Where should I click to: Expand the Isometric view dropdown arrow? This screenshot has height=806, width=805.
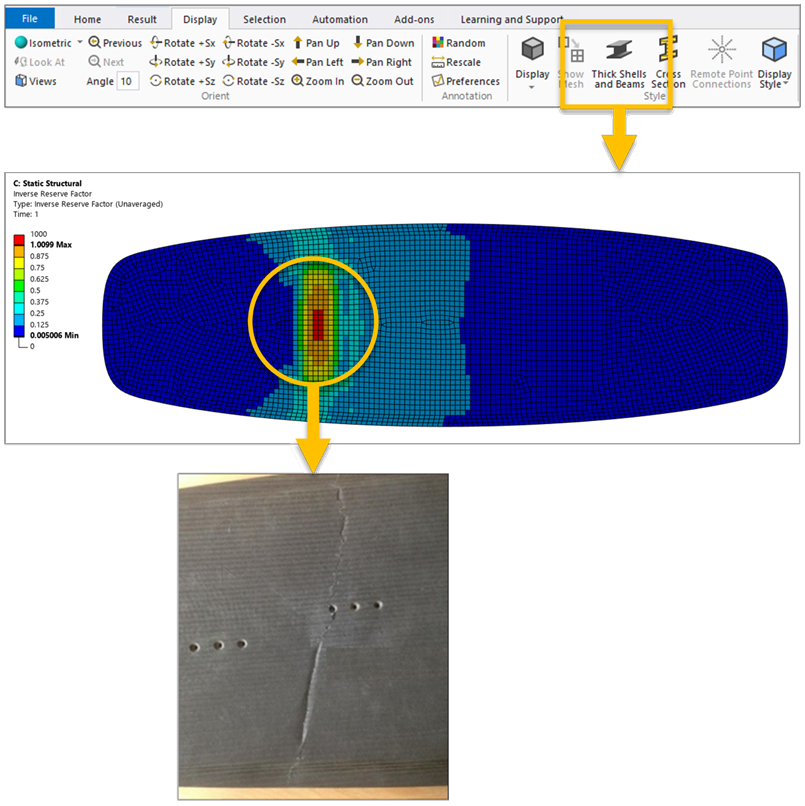(80, 42)
